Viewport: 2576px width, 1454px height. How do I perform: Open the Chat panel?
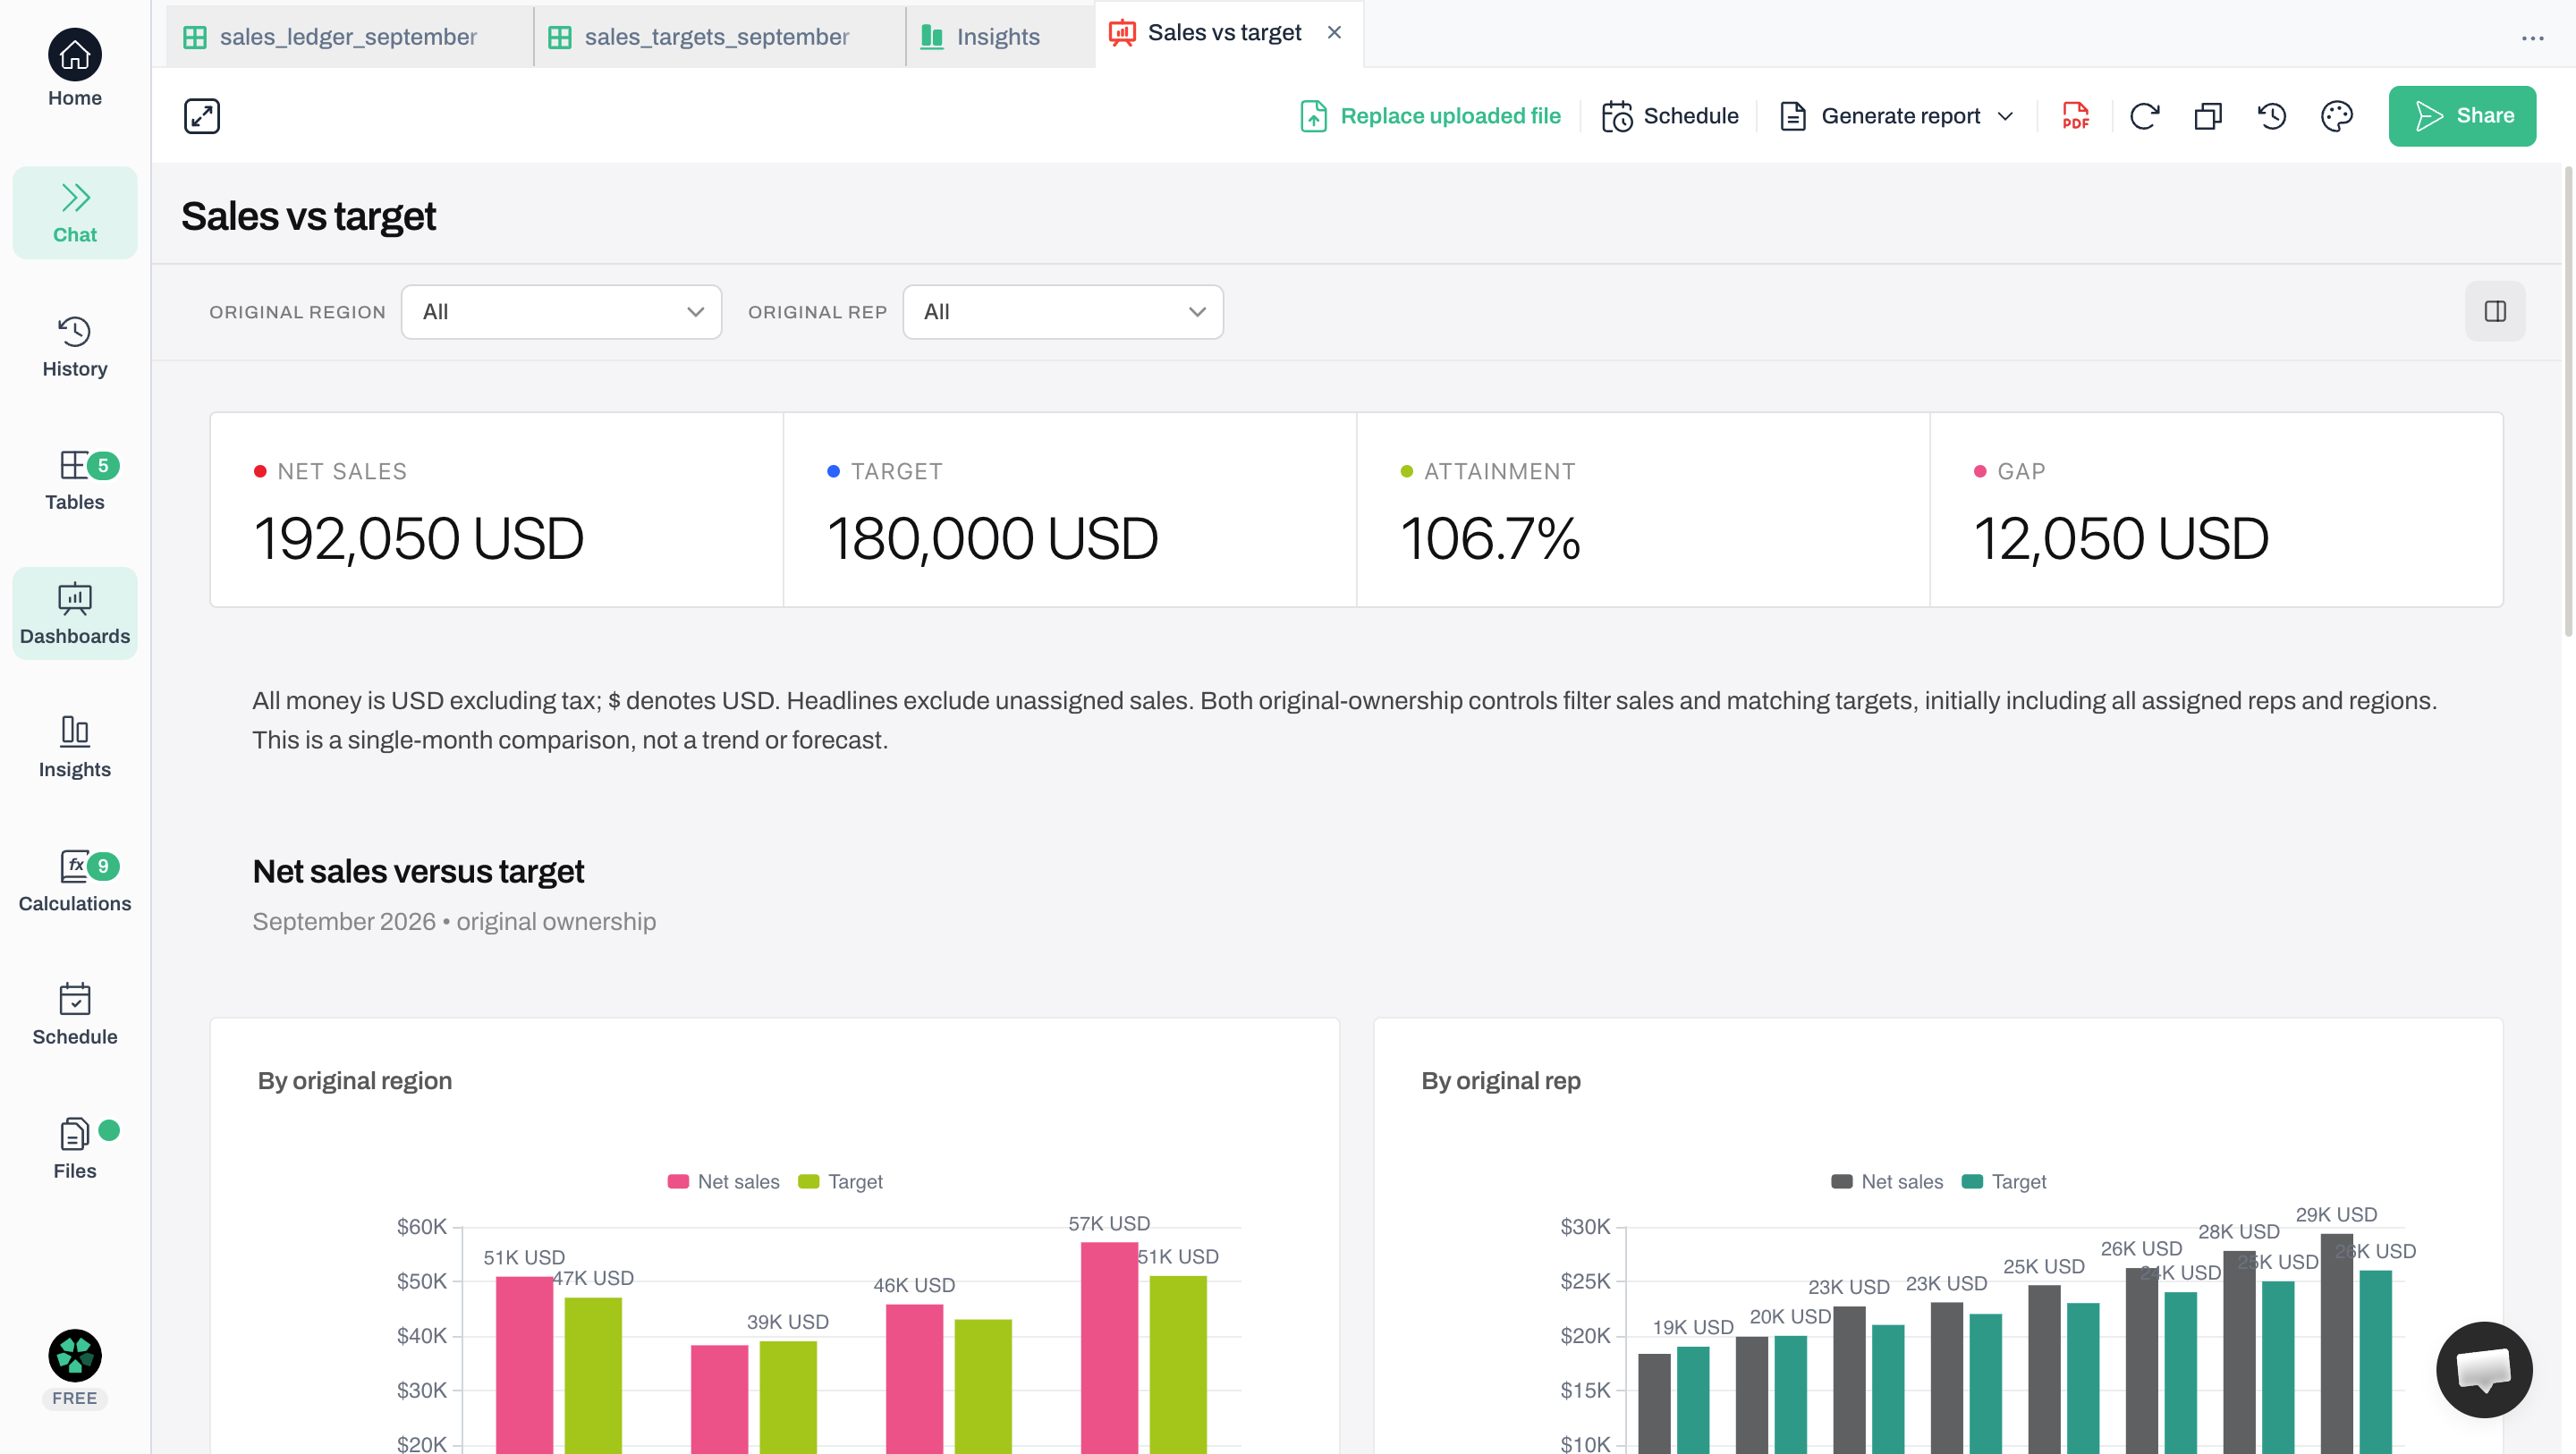75,213
